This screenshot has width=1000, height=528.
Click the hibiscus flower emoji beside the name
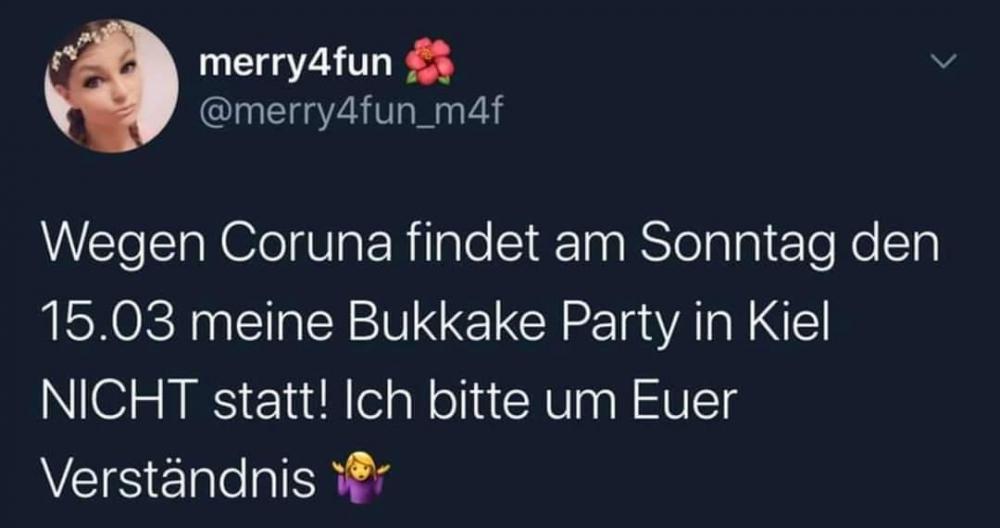(429, 62)
